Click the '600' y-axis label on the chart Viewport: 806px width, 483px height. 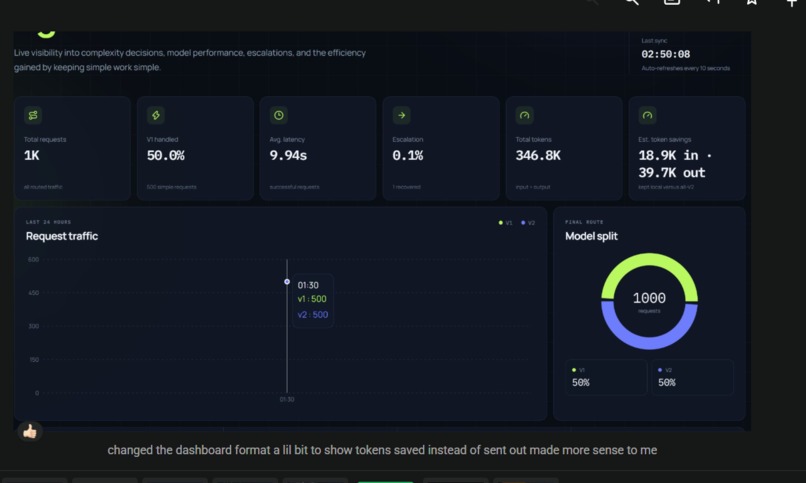pos(33,259)
